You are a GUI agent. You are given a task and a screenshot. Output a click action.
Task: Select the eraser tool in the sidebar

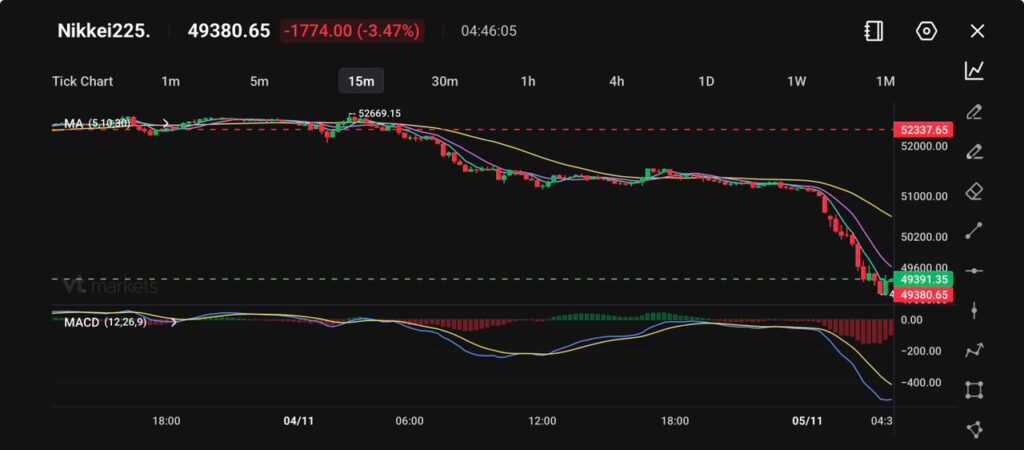click(974, 191)
